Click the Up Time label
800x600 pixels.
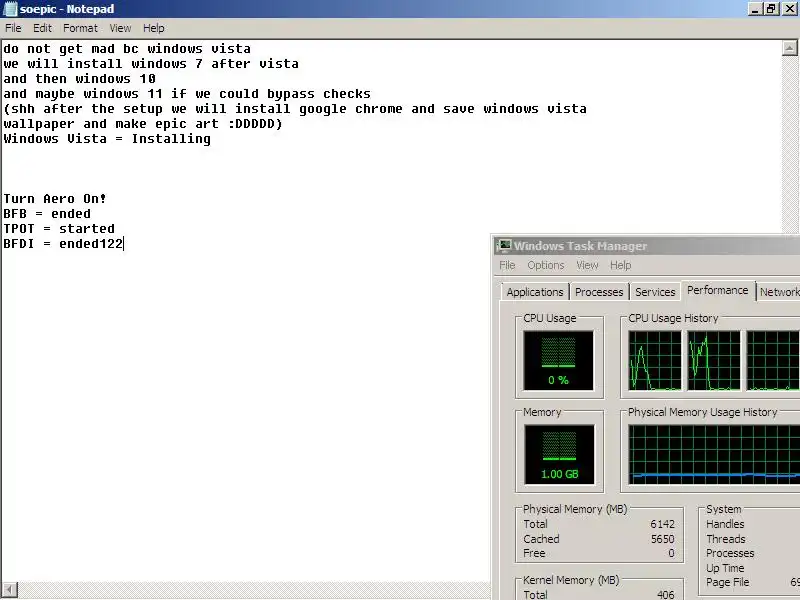[725, 568]
